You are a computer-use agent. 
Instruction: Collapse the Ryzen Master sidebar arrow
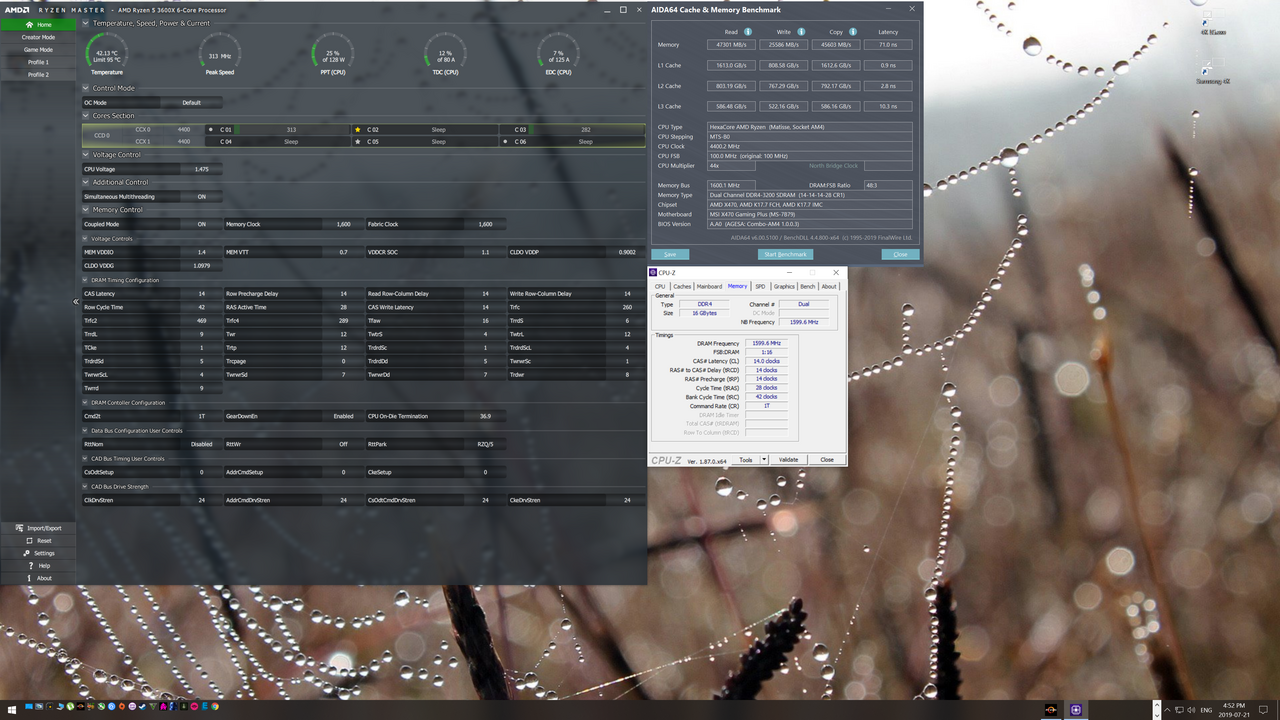coord(76,301)
